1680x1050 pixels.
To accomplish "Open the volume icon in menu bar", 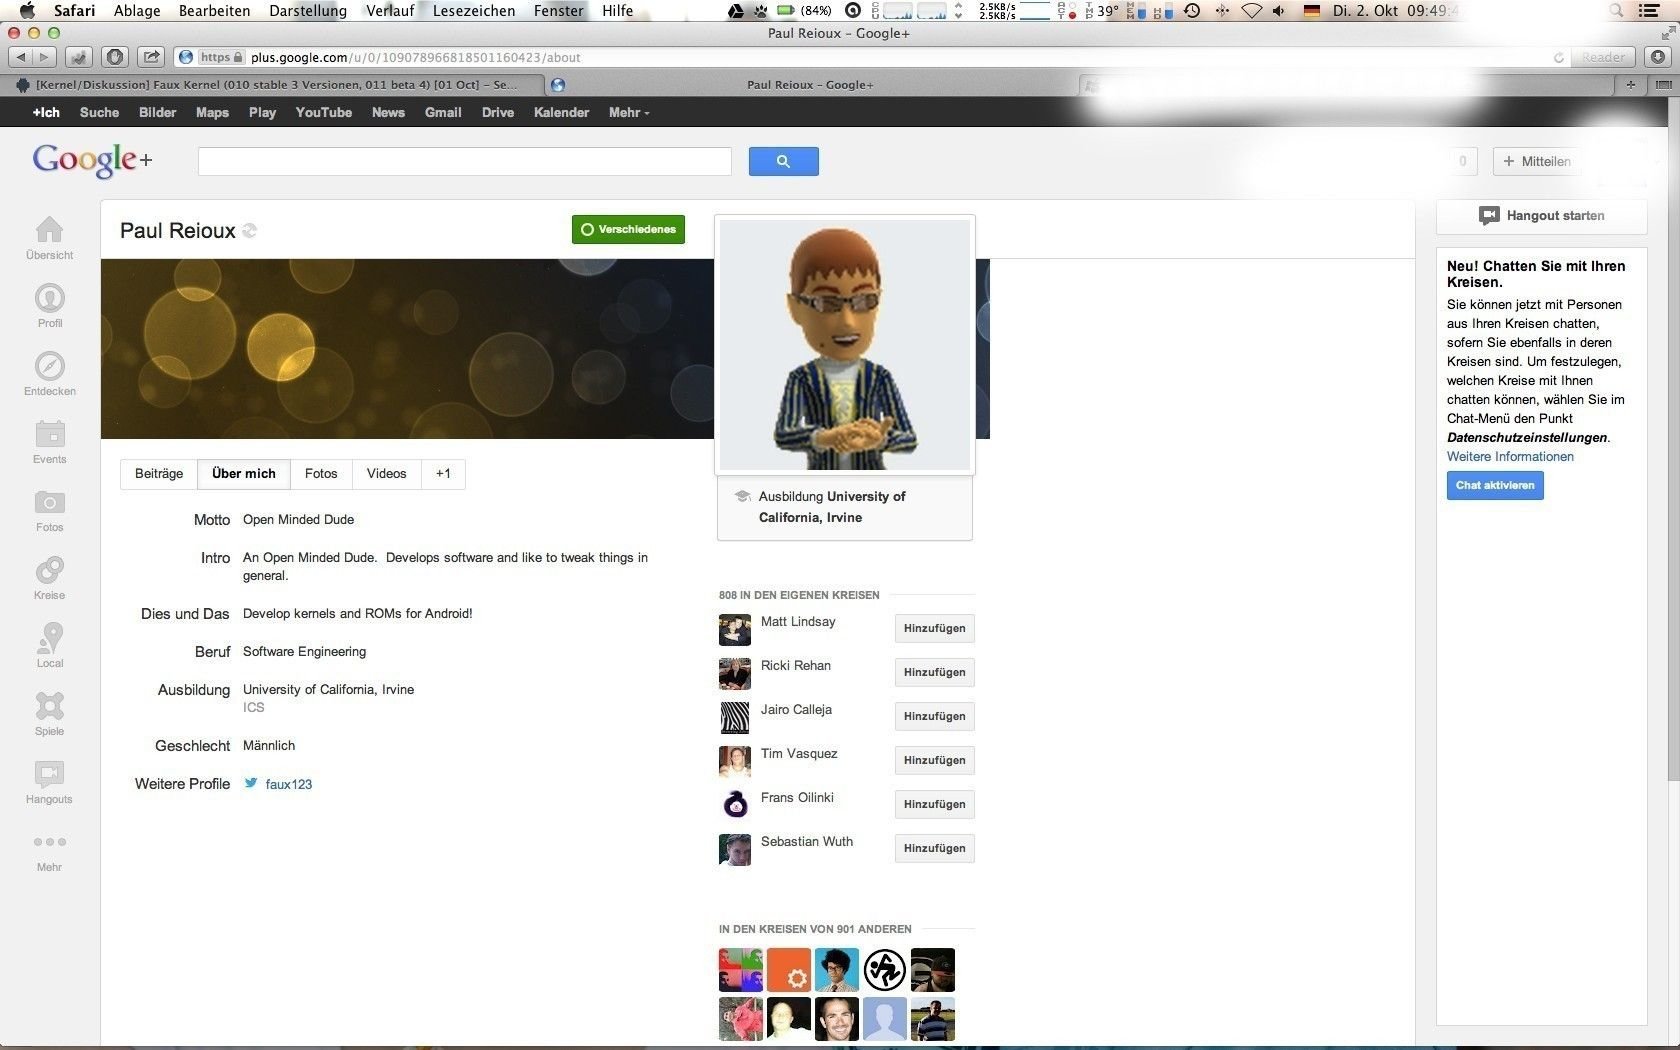I will click(x=1279, y=11).
